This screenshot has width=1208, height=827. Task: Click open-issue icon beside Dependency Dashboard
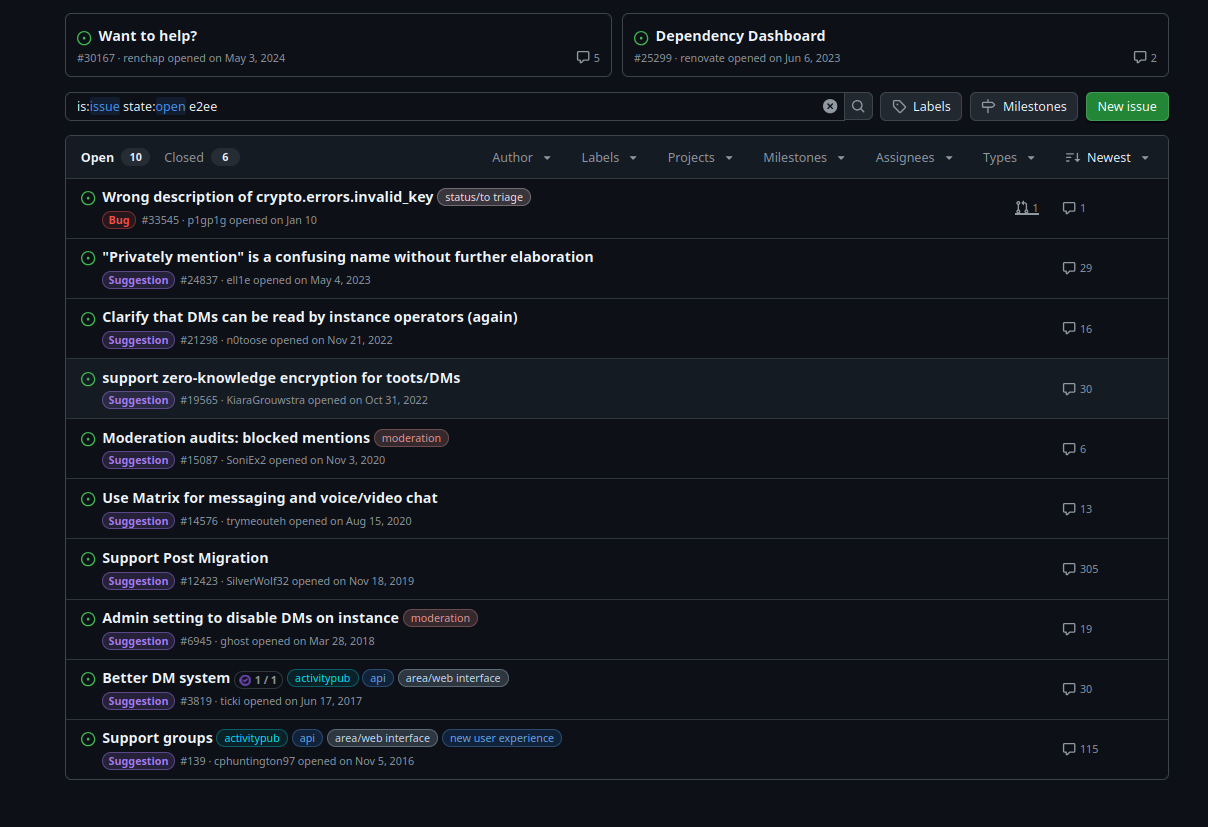click(641, 38)
